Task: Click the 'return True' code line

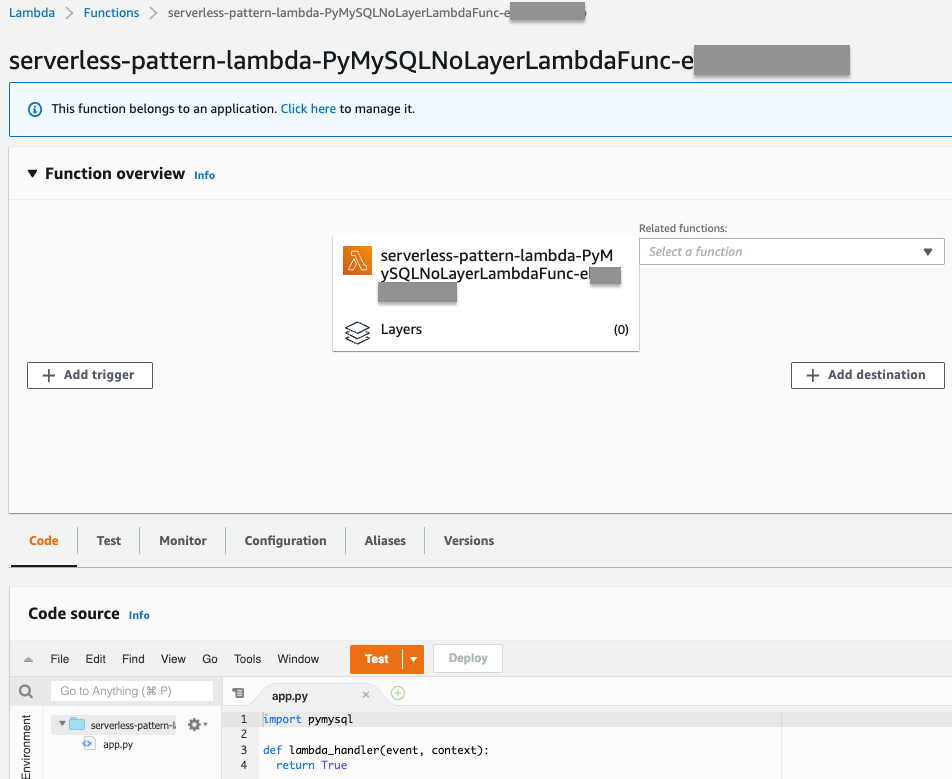Action: click(x=311, y=765)
